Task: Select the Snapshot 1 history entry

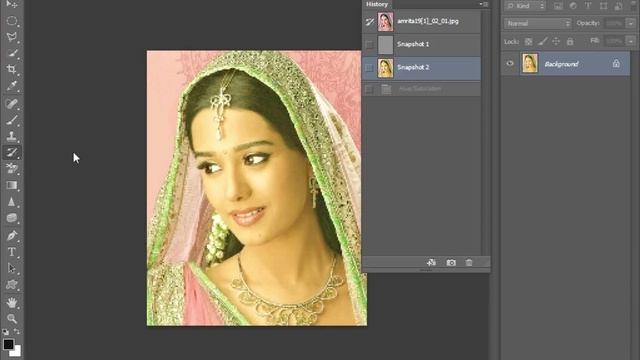Action: (x=421, y=44)
